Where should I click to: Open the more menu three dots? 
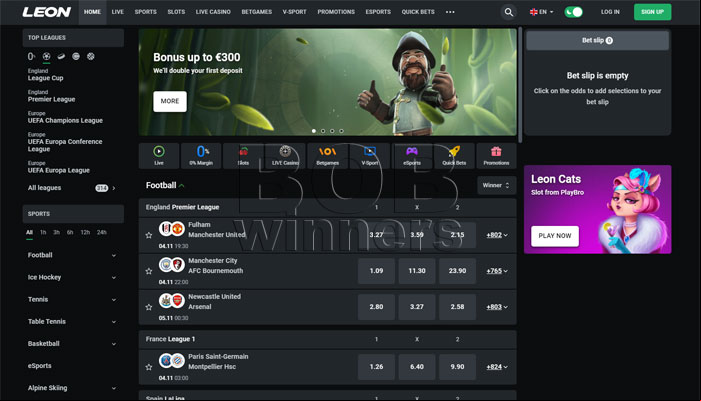point(450,12)
